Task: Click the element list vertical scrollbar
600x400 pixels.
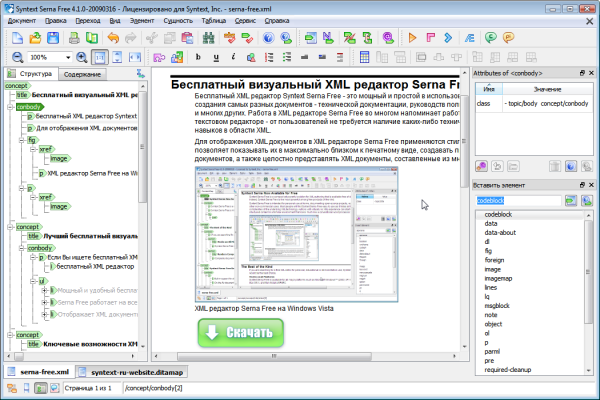Action: (x=588, y=272)
